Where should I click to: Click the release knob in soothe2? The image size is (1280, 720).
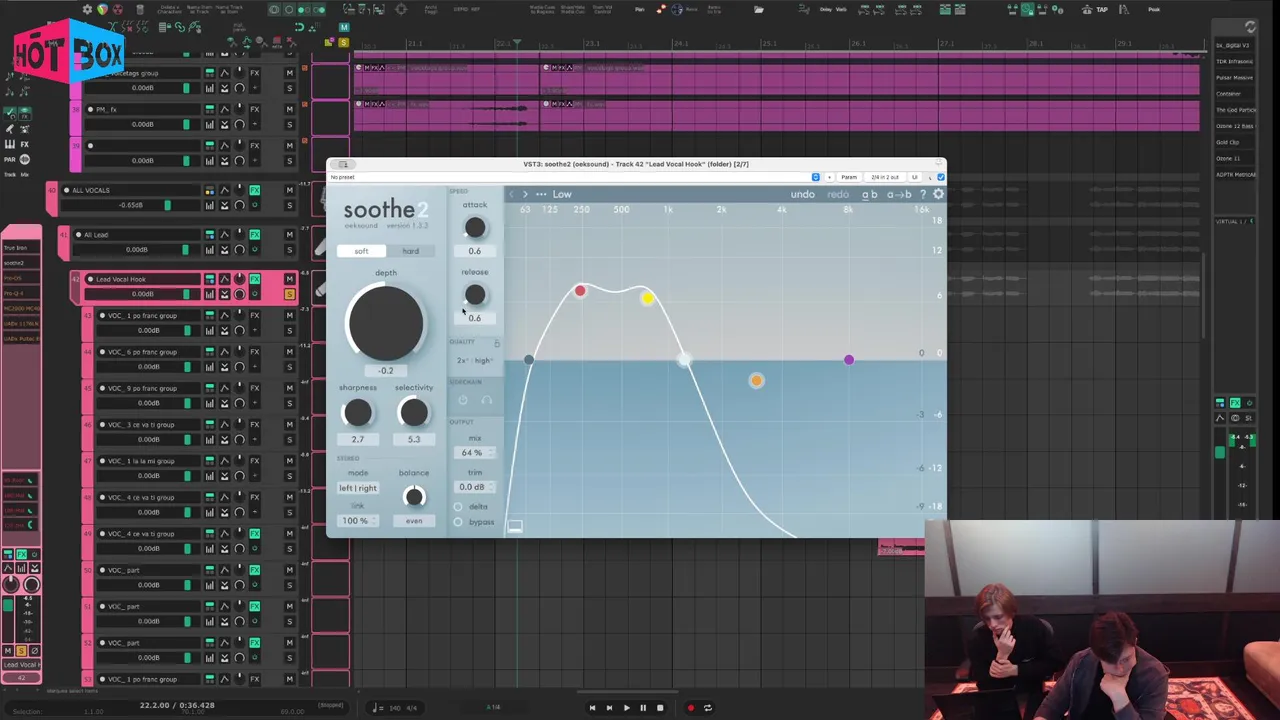click(x=475, y=295)
